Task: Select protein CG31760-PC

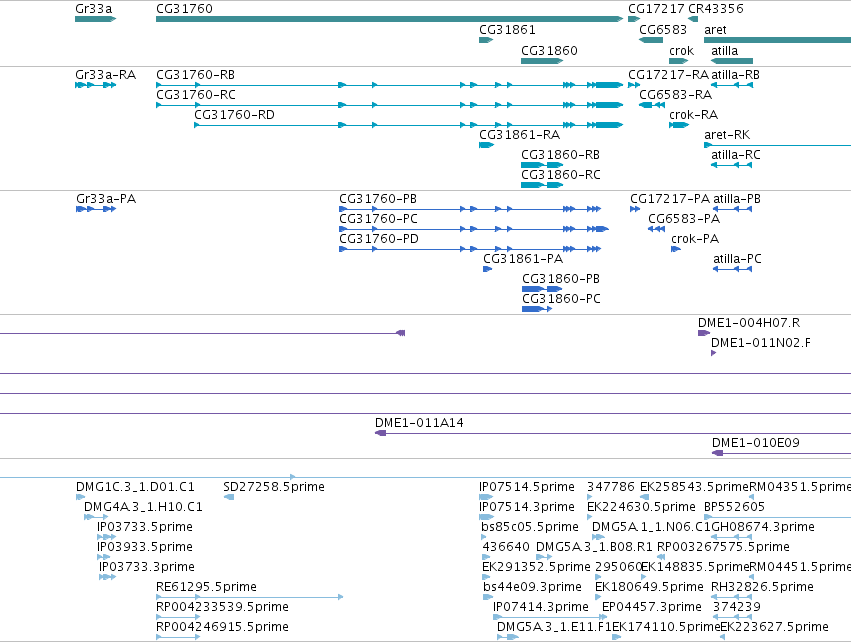Action: [x=378, y=219]
